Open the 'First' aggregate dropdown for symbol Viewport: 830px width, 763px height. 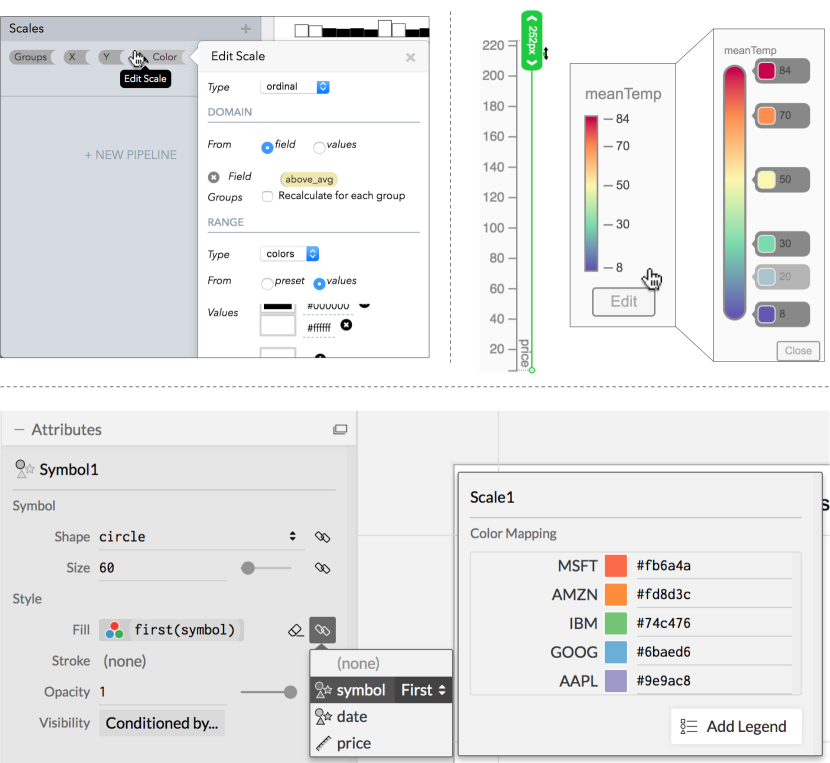tap(423, 690)
